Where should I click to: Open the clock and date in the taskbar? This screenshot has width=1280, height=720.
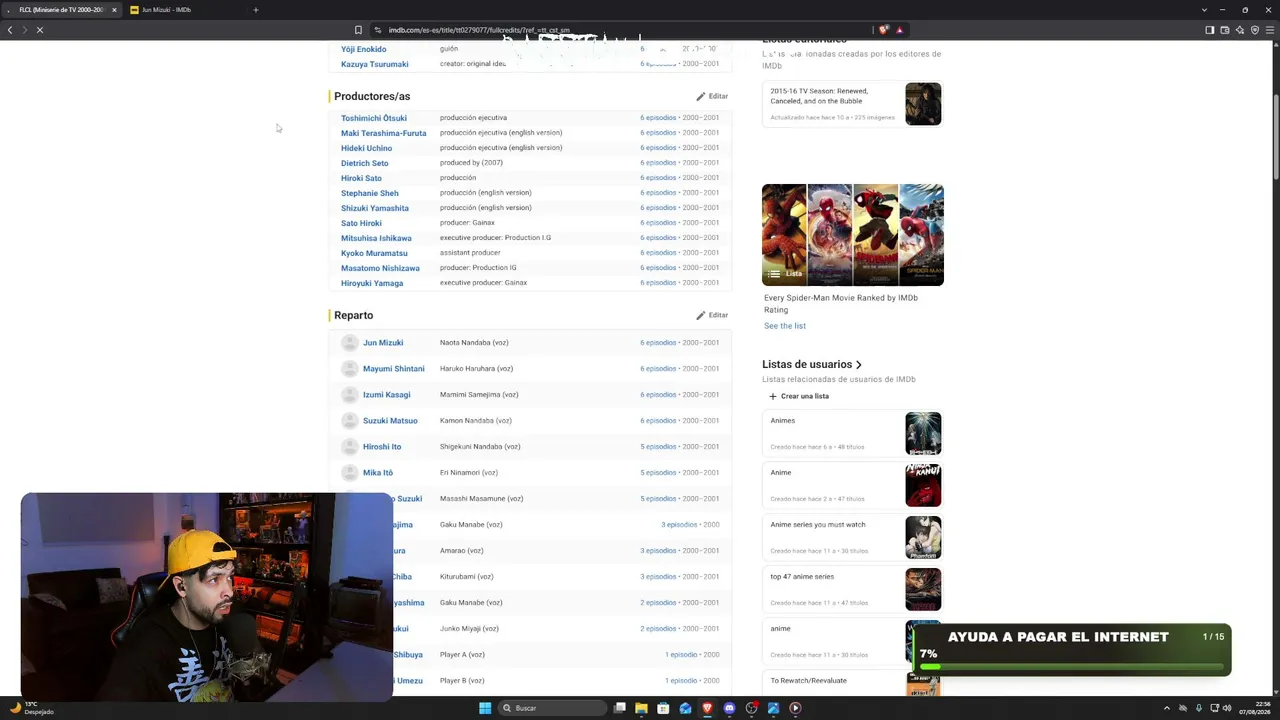click(x=1254, y=708)
